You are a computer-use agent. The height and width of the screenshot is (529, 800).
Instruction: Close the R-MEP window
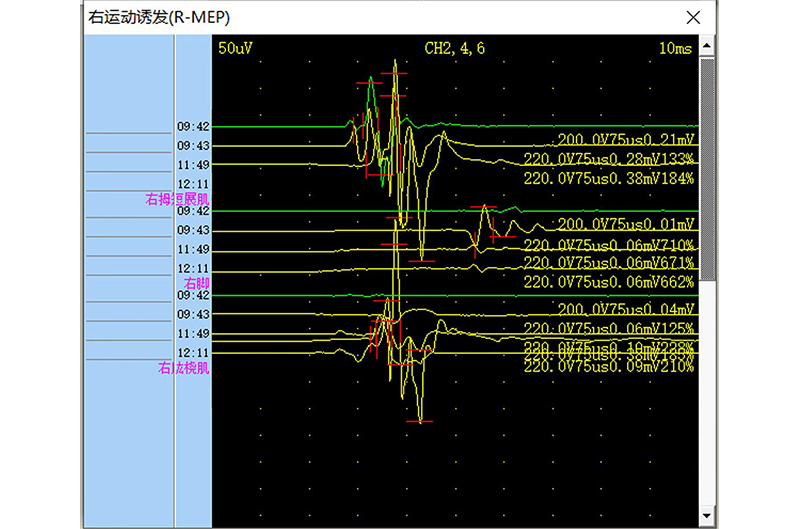691,17
